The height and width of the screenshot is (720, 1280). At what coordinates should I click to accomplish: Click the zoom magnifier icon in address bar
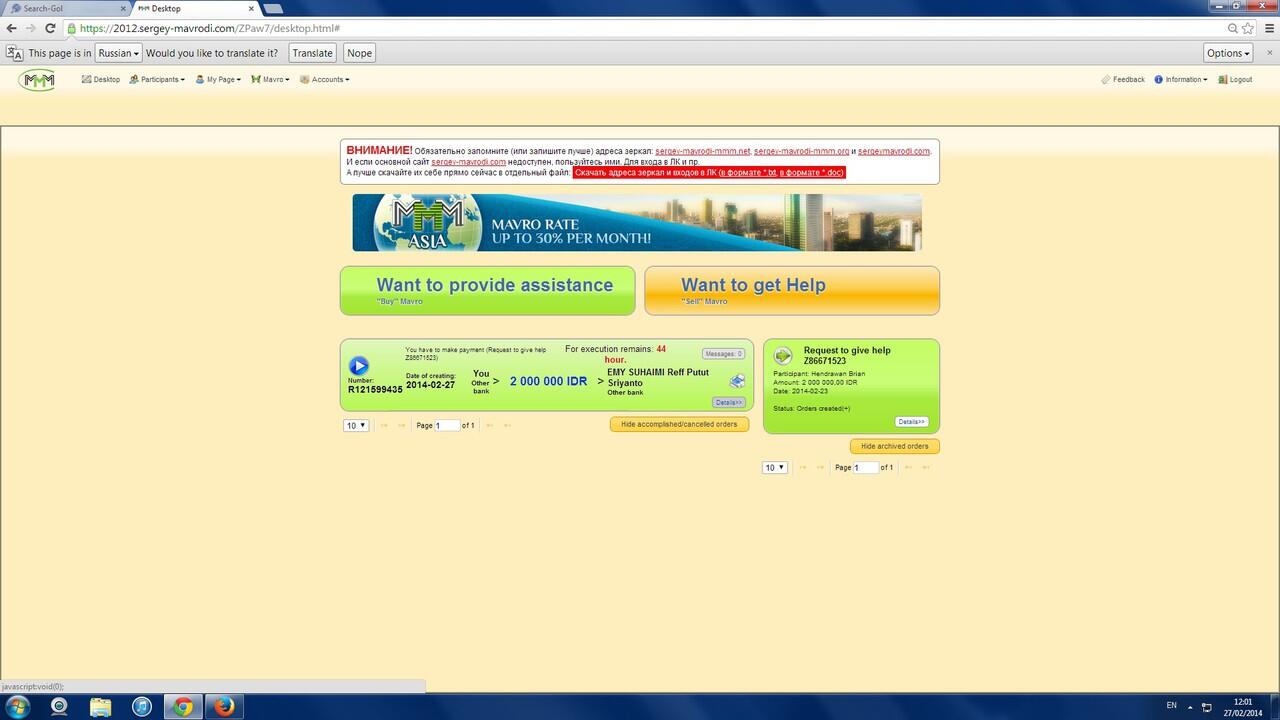pyautogui.click(x=1233, y=28)
